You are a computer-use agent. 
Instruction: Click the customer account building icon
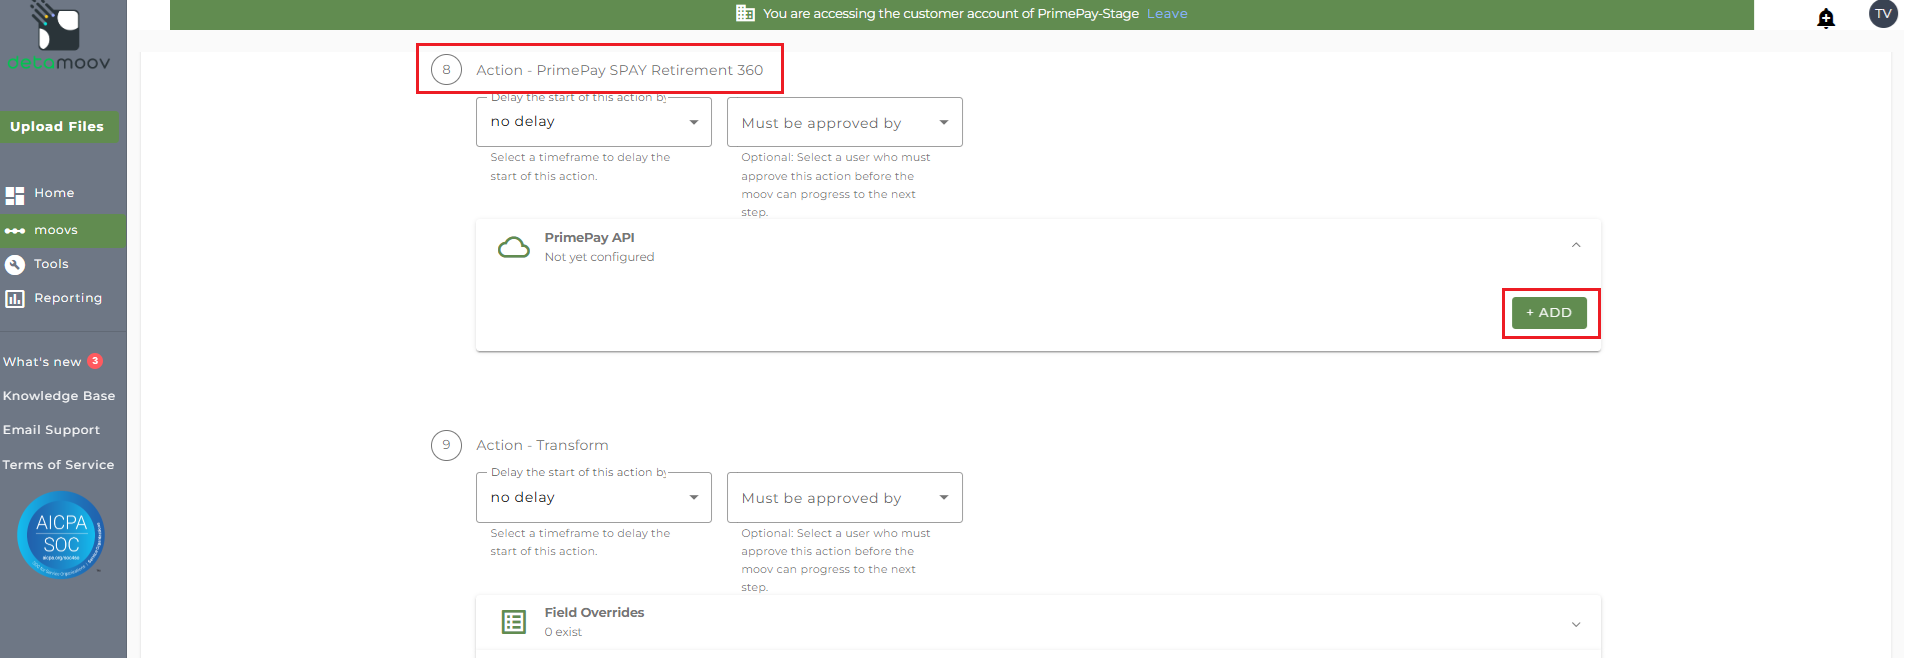[x=745, y=13]
